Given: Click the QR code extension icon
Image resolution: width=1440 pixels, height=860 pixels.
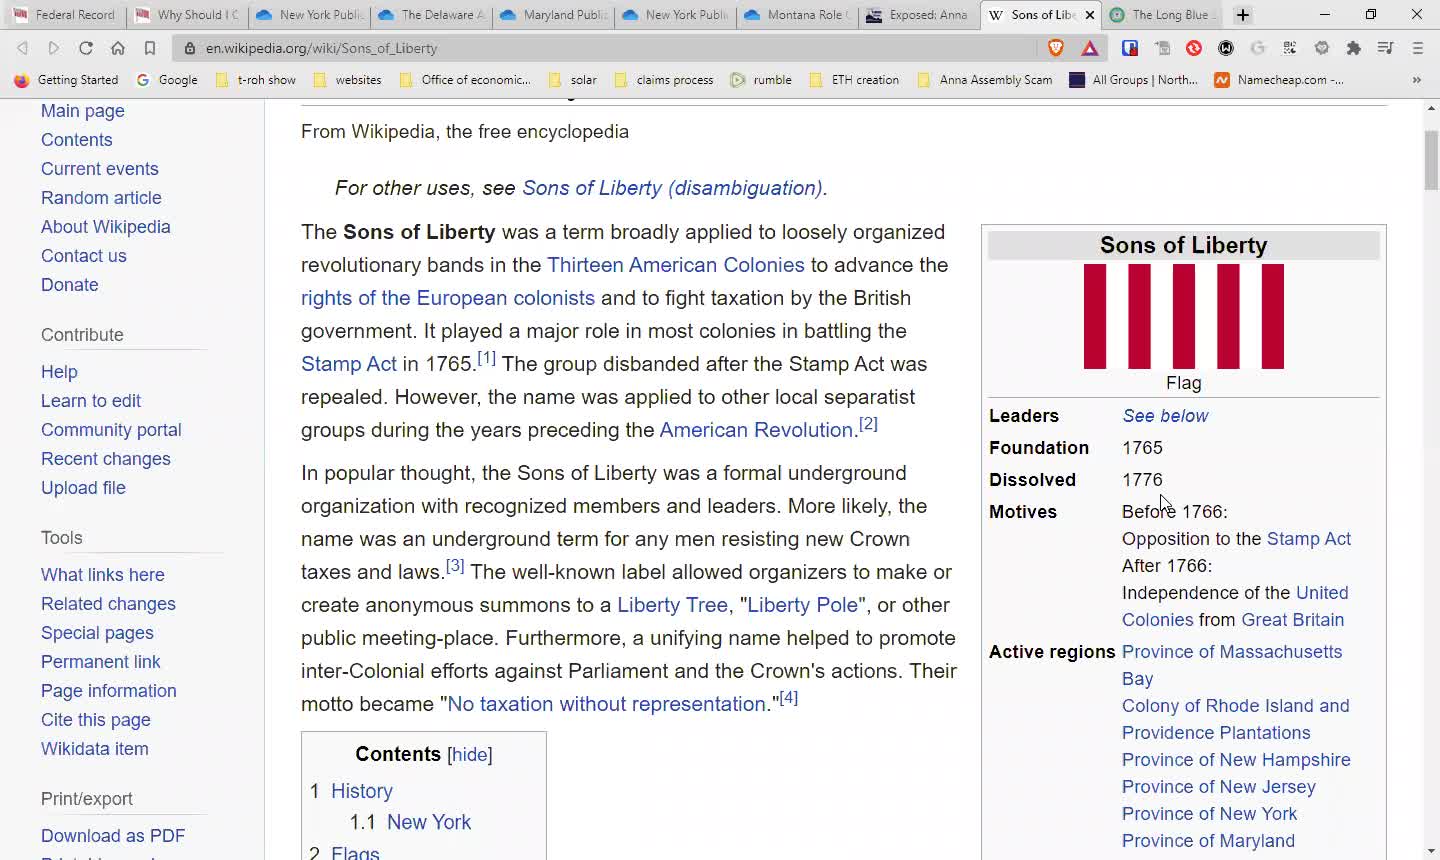Looking at the screenshot, I should [x=1290, y=48].
